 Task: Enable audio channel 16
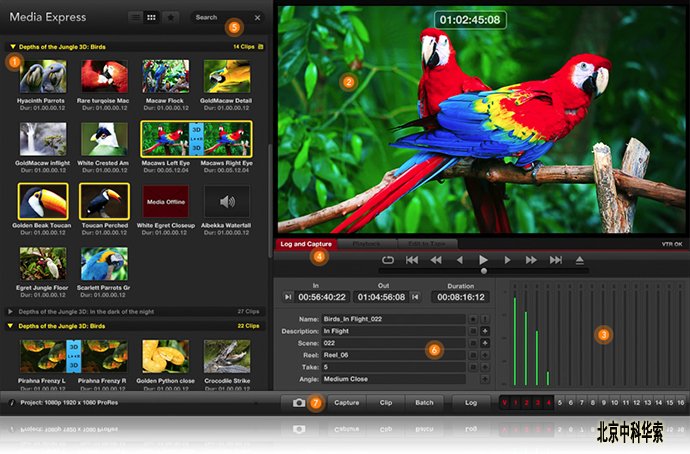click(680, 403)
